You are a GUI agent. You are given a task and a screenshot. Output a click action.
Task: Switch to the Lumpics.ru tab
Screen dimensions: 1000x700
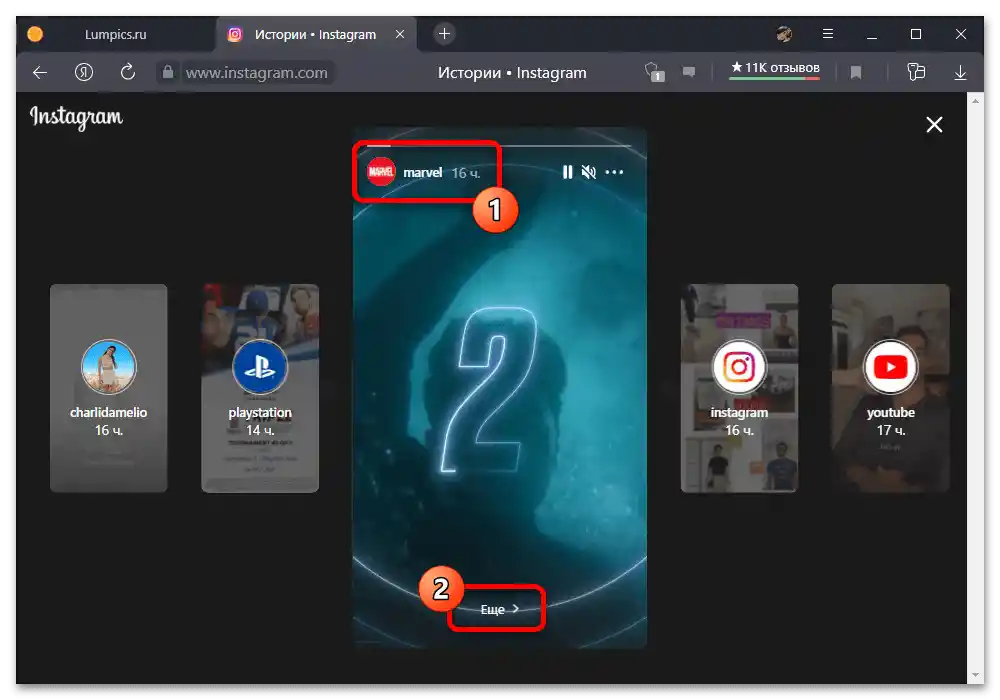click(x=115, y=34)
